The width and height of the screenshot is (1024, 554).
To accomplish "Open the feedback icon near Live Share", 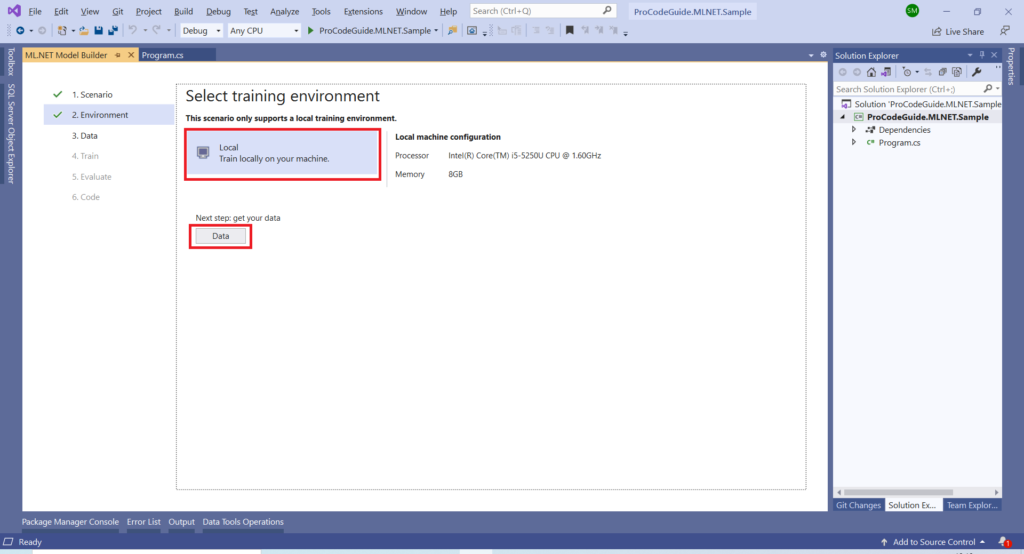I will pos(1005,31).
